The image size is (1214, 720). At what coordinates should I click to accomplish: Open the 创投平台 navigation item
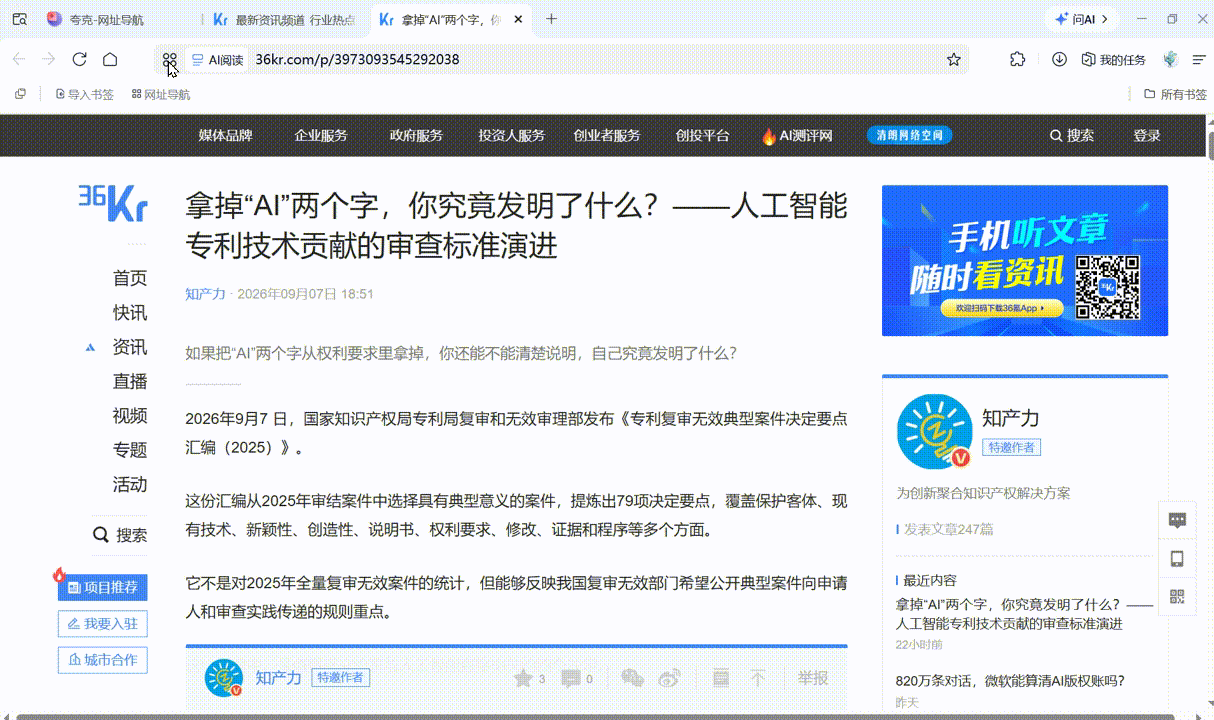(702, 136)
